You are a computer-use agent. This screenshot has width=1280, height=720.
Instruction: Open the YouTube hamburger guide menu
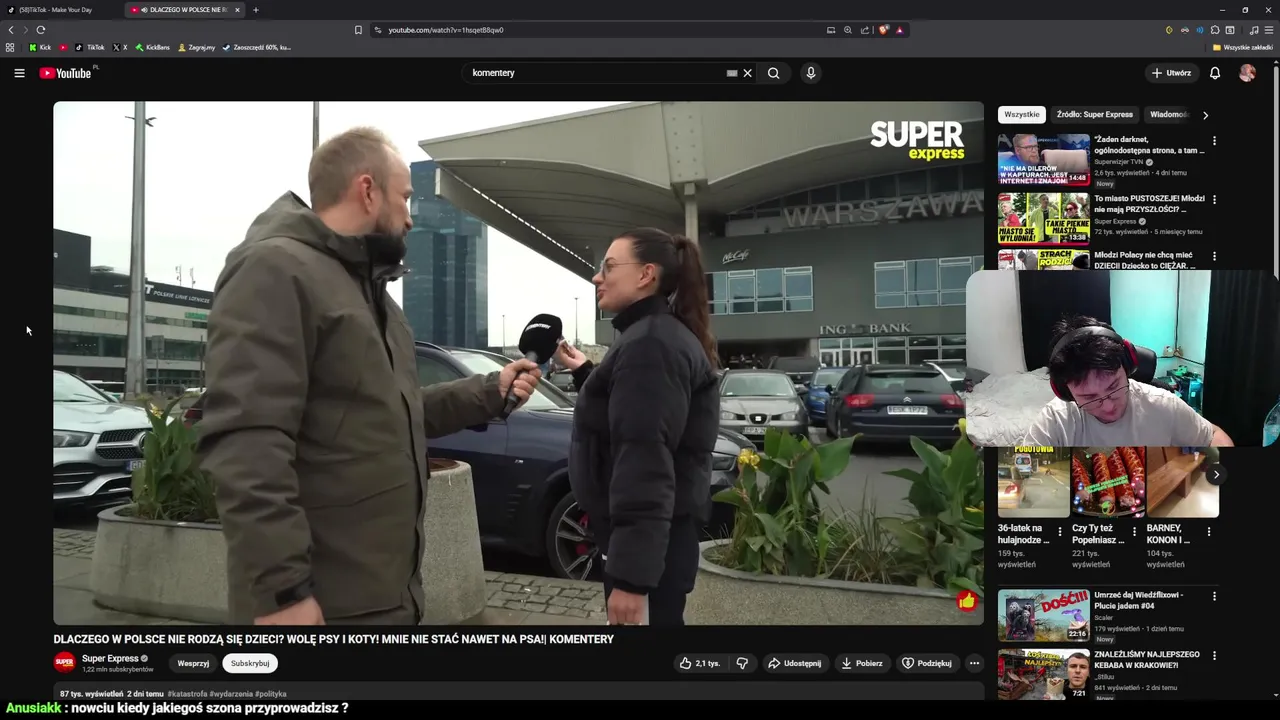click(x=19, y=73)
